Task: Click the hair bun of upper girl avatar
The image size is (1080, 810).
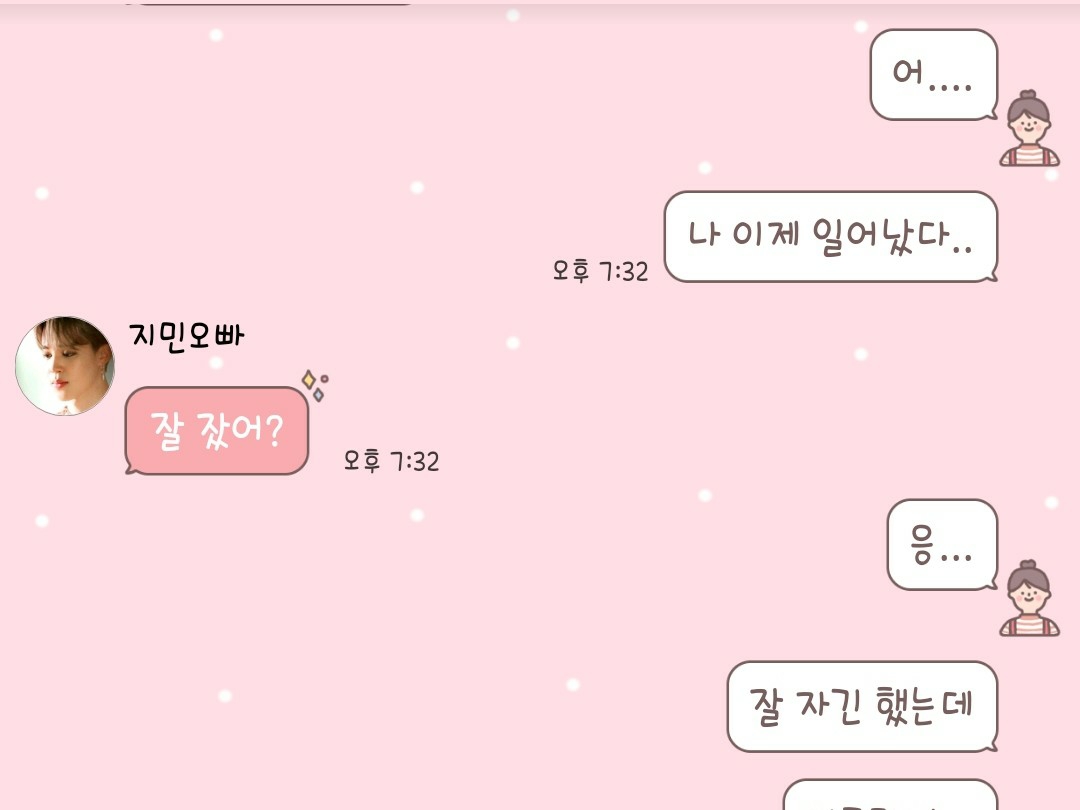Action: pos(1028,94)
